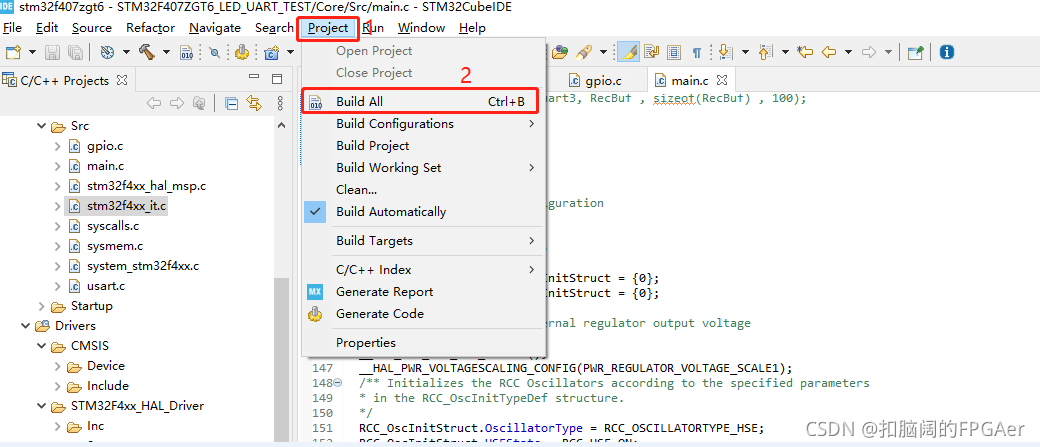The image size is (1040, 447).
Task: Click the hammer Build toolbar icon
Action: coord(147,52)
